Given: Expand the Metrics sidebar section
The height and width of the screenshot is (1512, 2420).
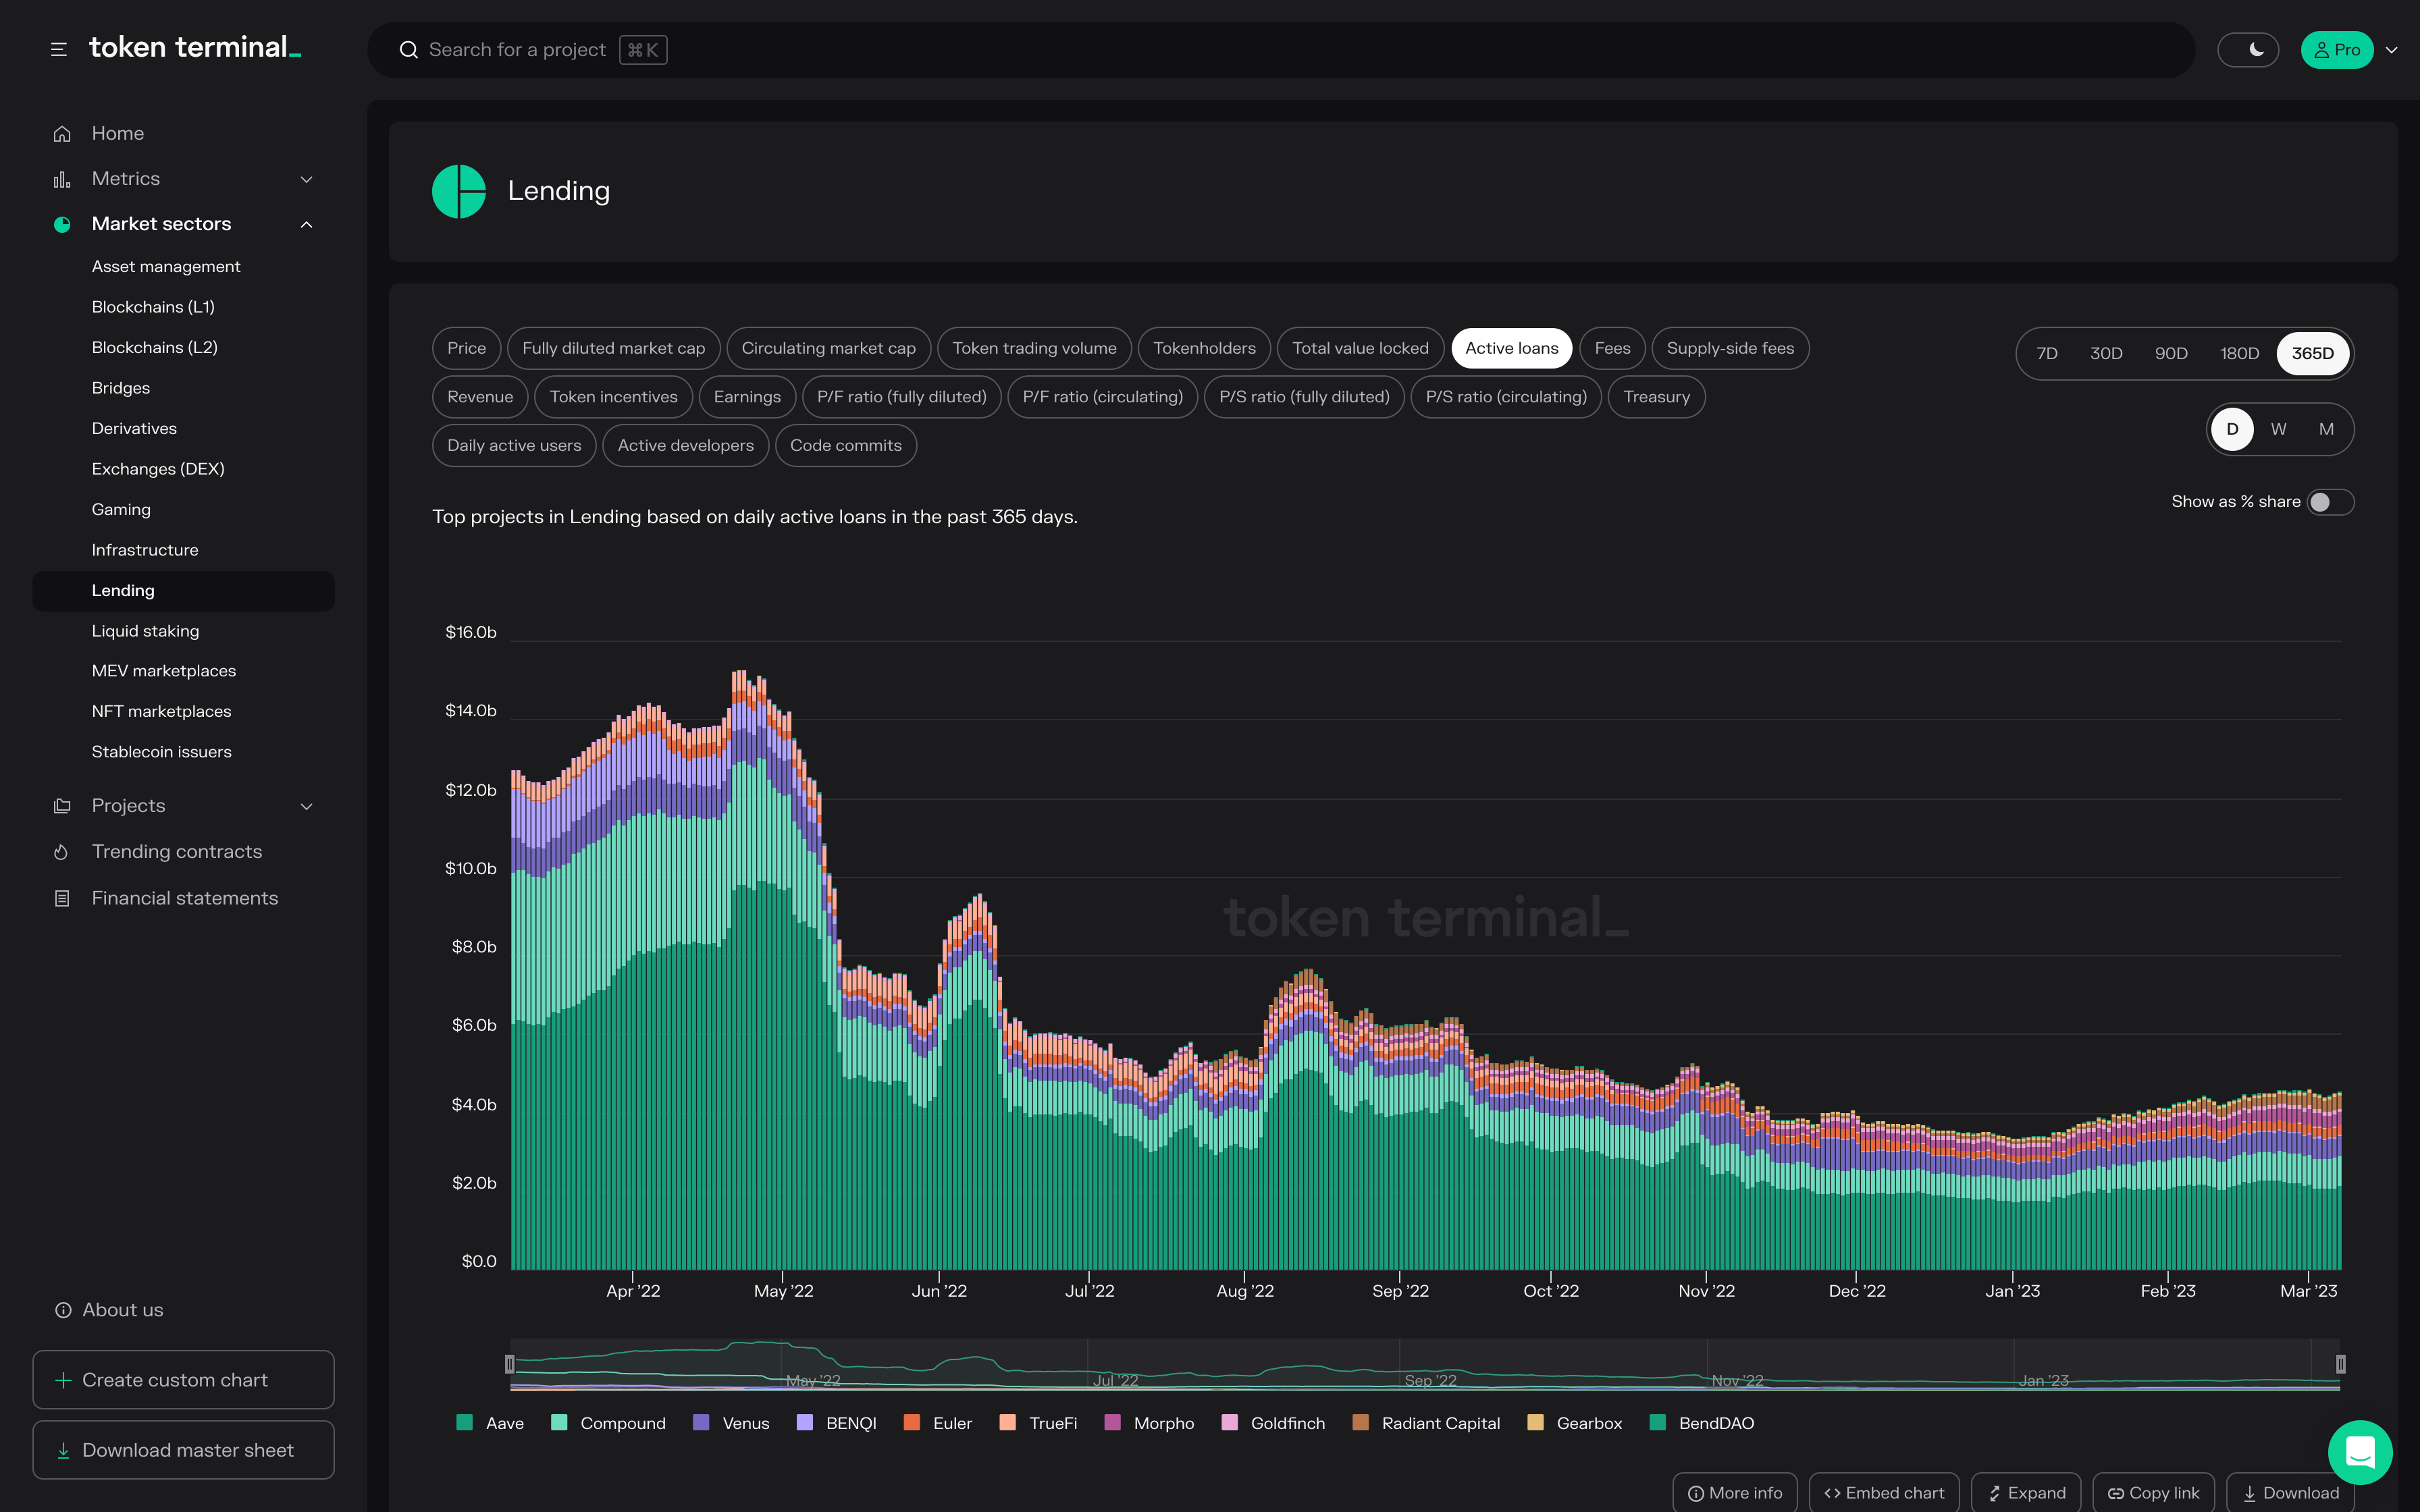Looking at the screenshot, I should coord(307,179).
